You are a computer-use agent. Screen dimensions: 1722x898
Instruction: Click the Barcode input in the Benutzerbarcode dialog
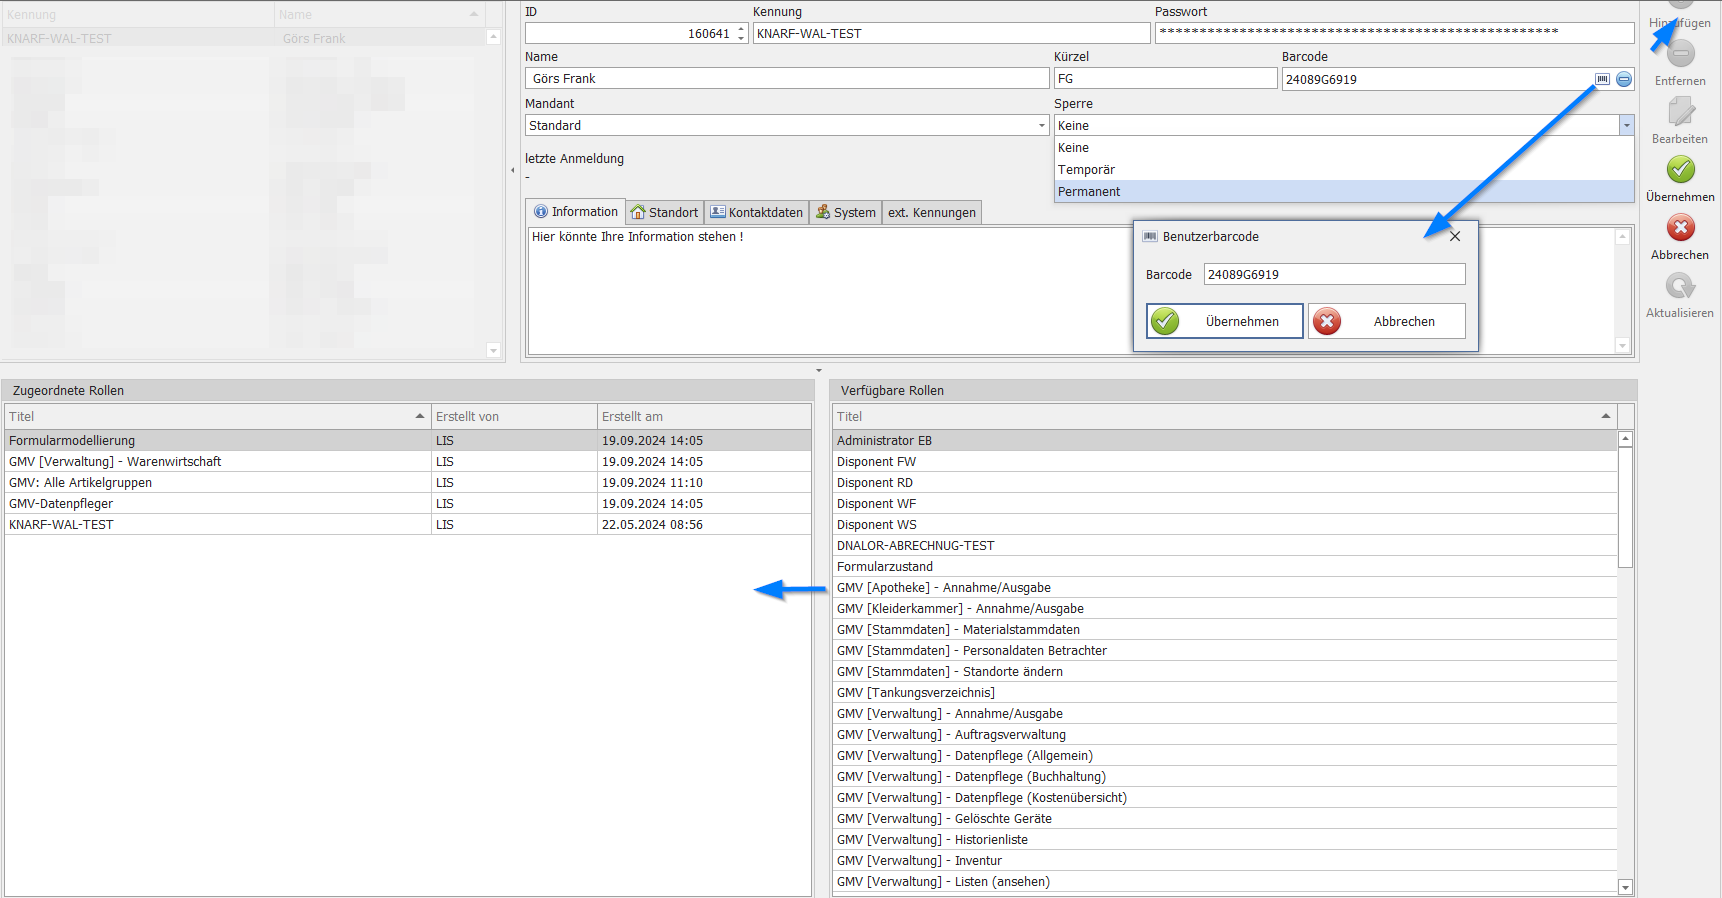coord(1334,275)
